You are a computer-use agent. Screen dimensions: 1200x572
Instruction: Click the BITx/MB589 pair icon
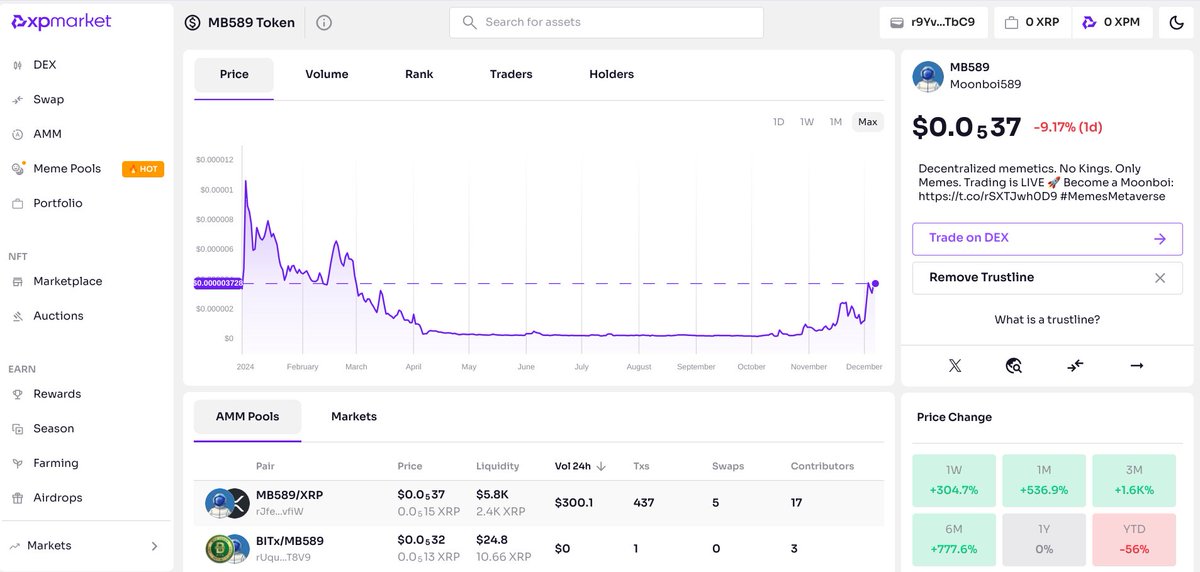(x=226, y=549)
